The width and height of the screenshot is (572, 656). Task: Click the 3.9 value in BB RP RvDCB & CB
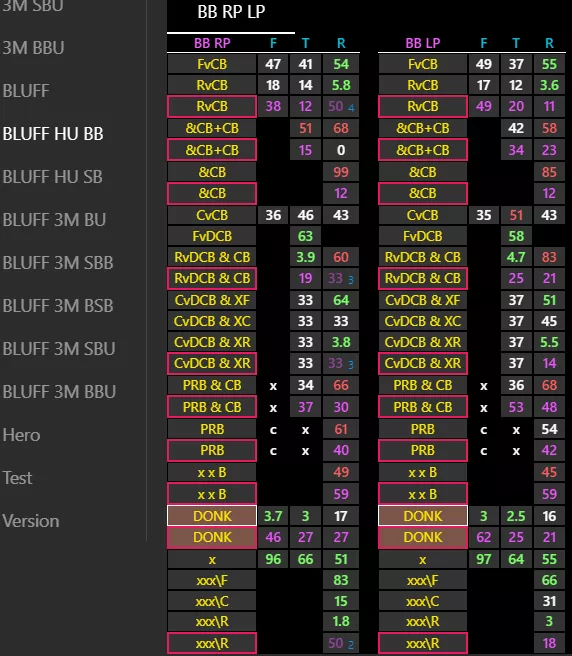click(x=305, y=257)
